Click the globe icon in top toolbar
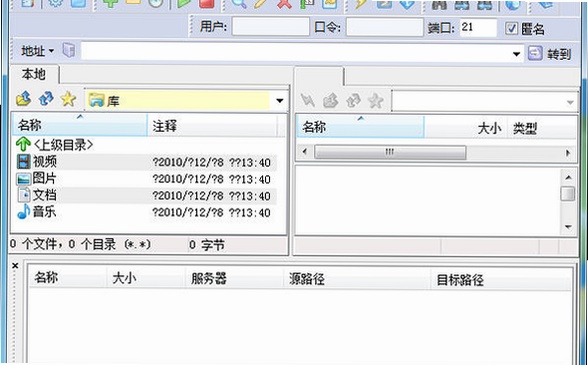588x365 pixels. [x=513, y=4]
